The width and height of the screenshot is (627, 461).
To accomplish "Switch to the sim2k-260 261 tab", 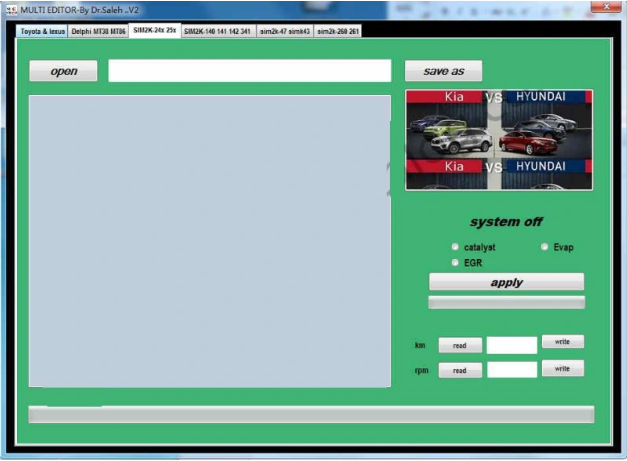I will coord(338,31).
